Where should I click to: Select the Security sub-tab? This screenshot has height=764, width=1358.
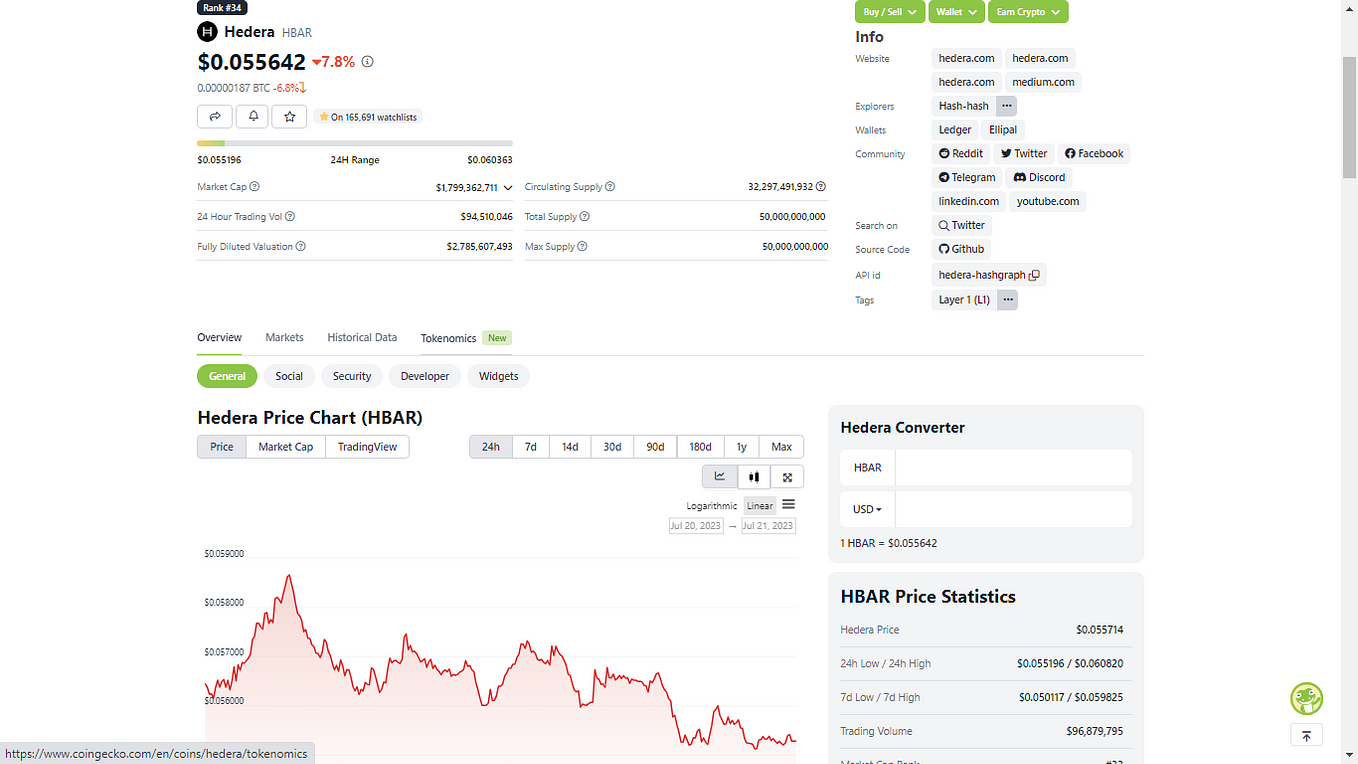point(352,376)
